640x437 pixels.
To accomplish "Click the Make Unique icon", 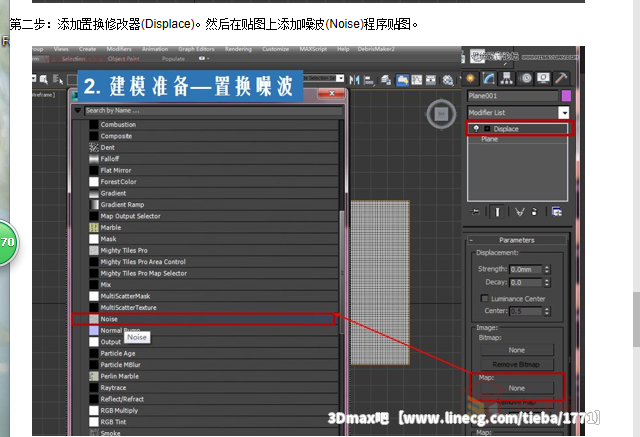I will pos(519,212).
